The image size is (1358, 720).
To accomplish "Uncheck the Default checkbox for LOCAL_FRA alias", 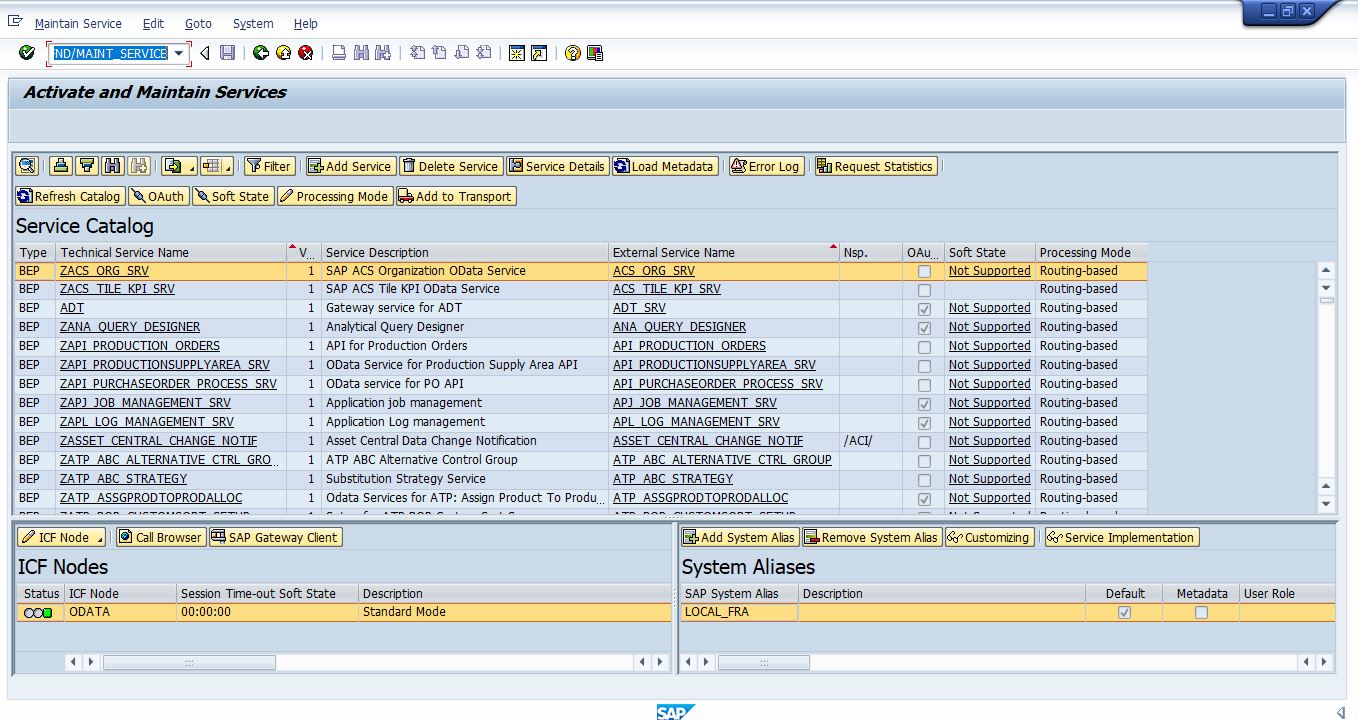I will coord(1123,612).
